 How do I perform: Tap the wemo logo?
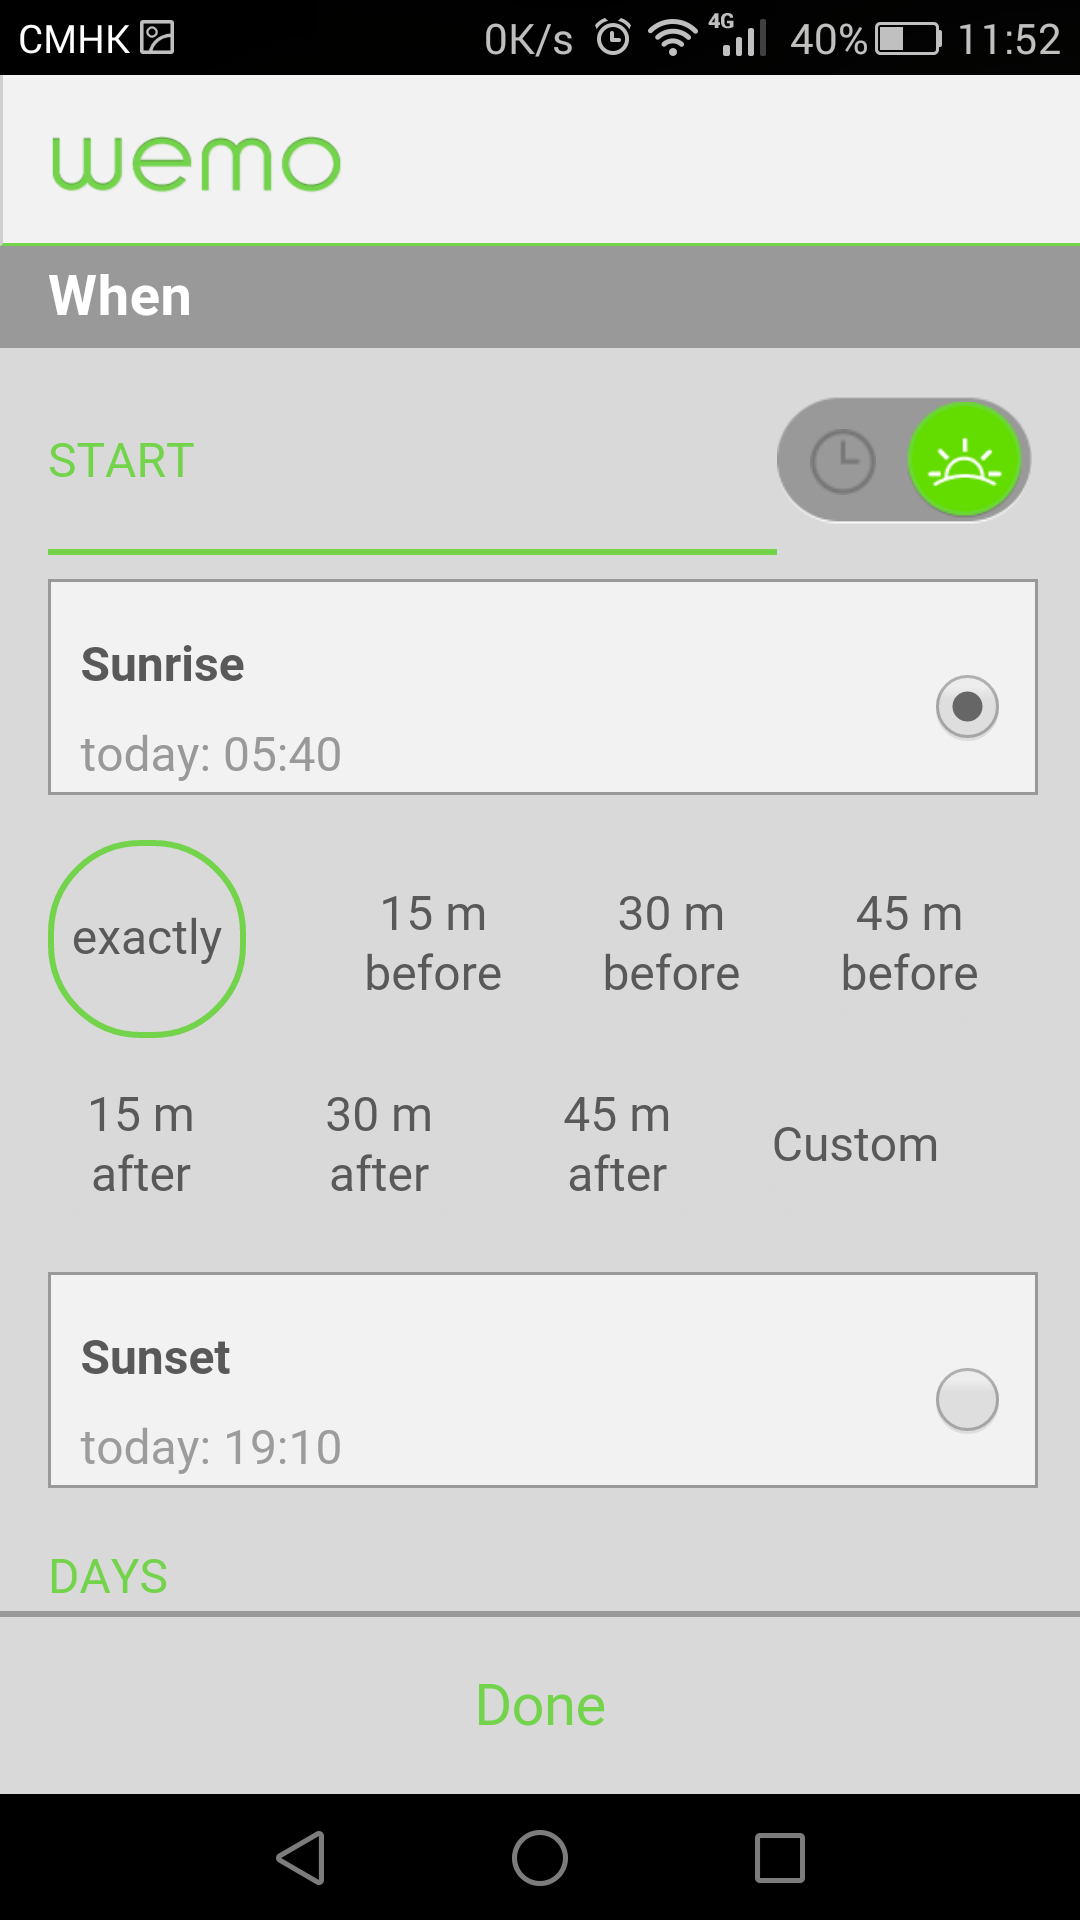(x=196, y=163)
